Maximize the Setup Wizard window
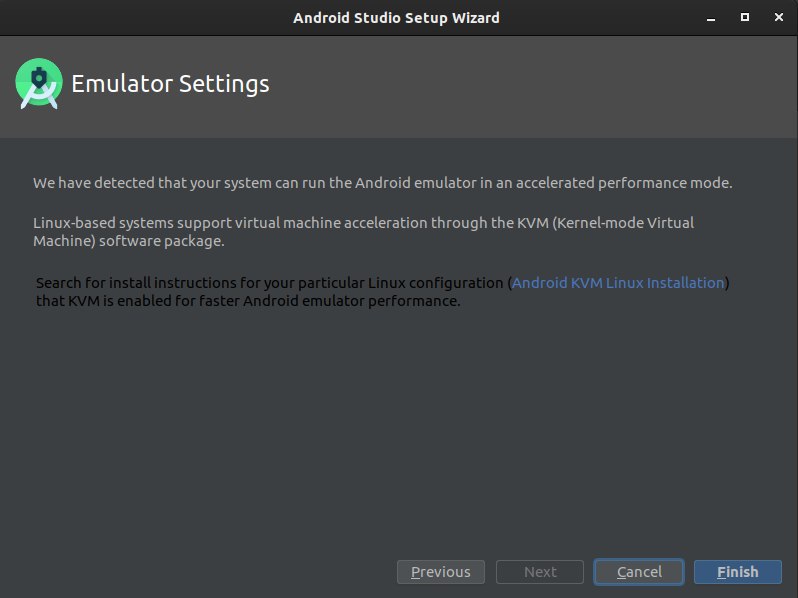This screenshot has width=798, height=598. pos(745,17)
